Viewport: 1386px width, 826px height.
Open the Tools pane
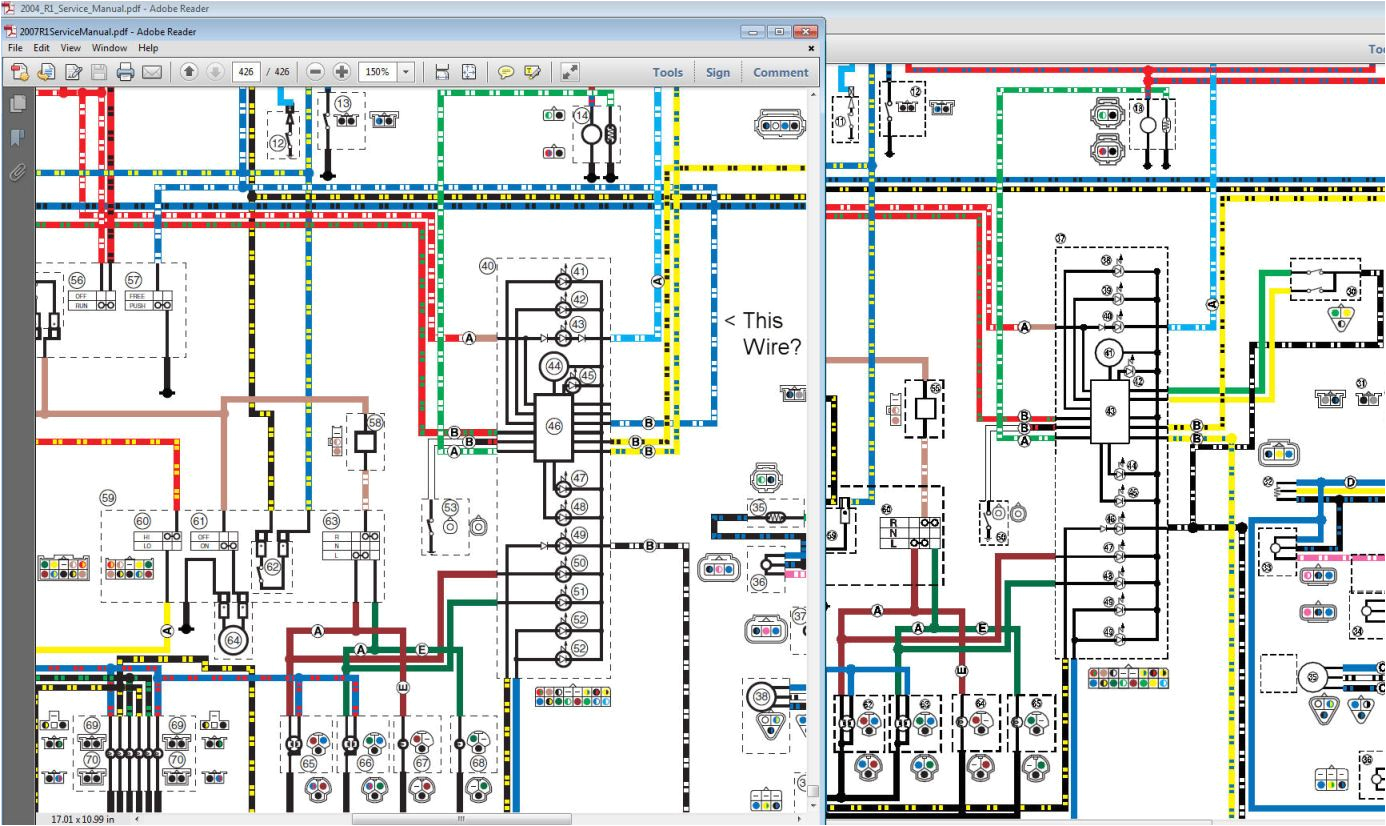pyautogui.click(x=667, y=71)
